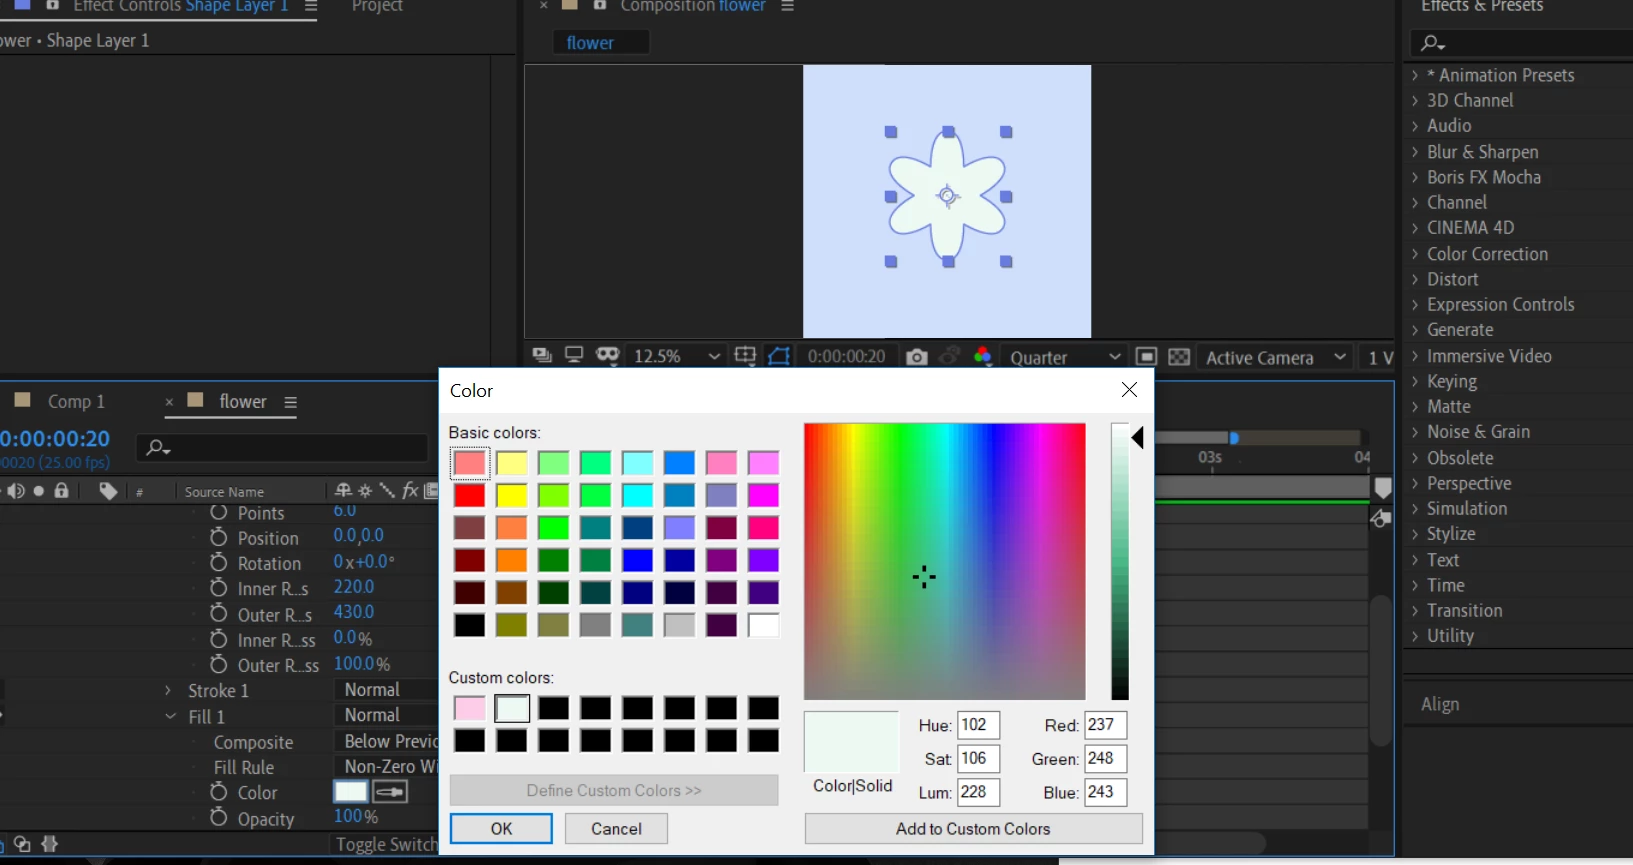Click the Toggle Switches button
This screenshot has height=865, width=1633.
[x=386, y=845]
